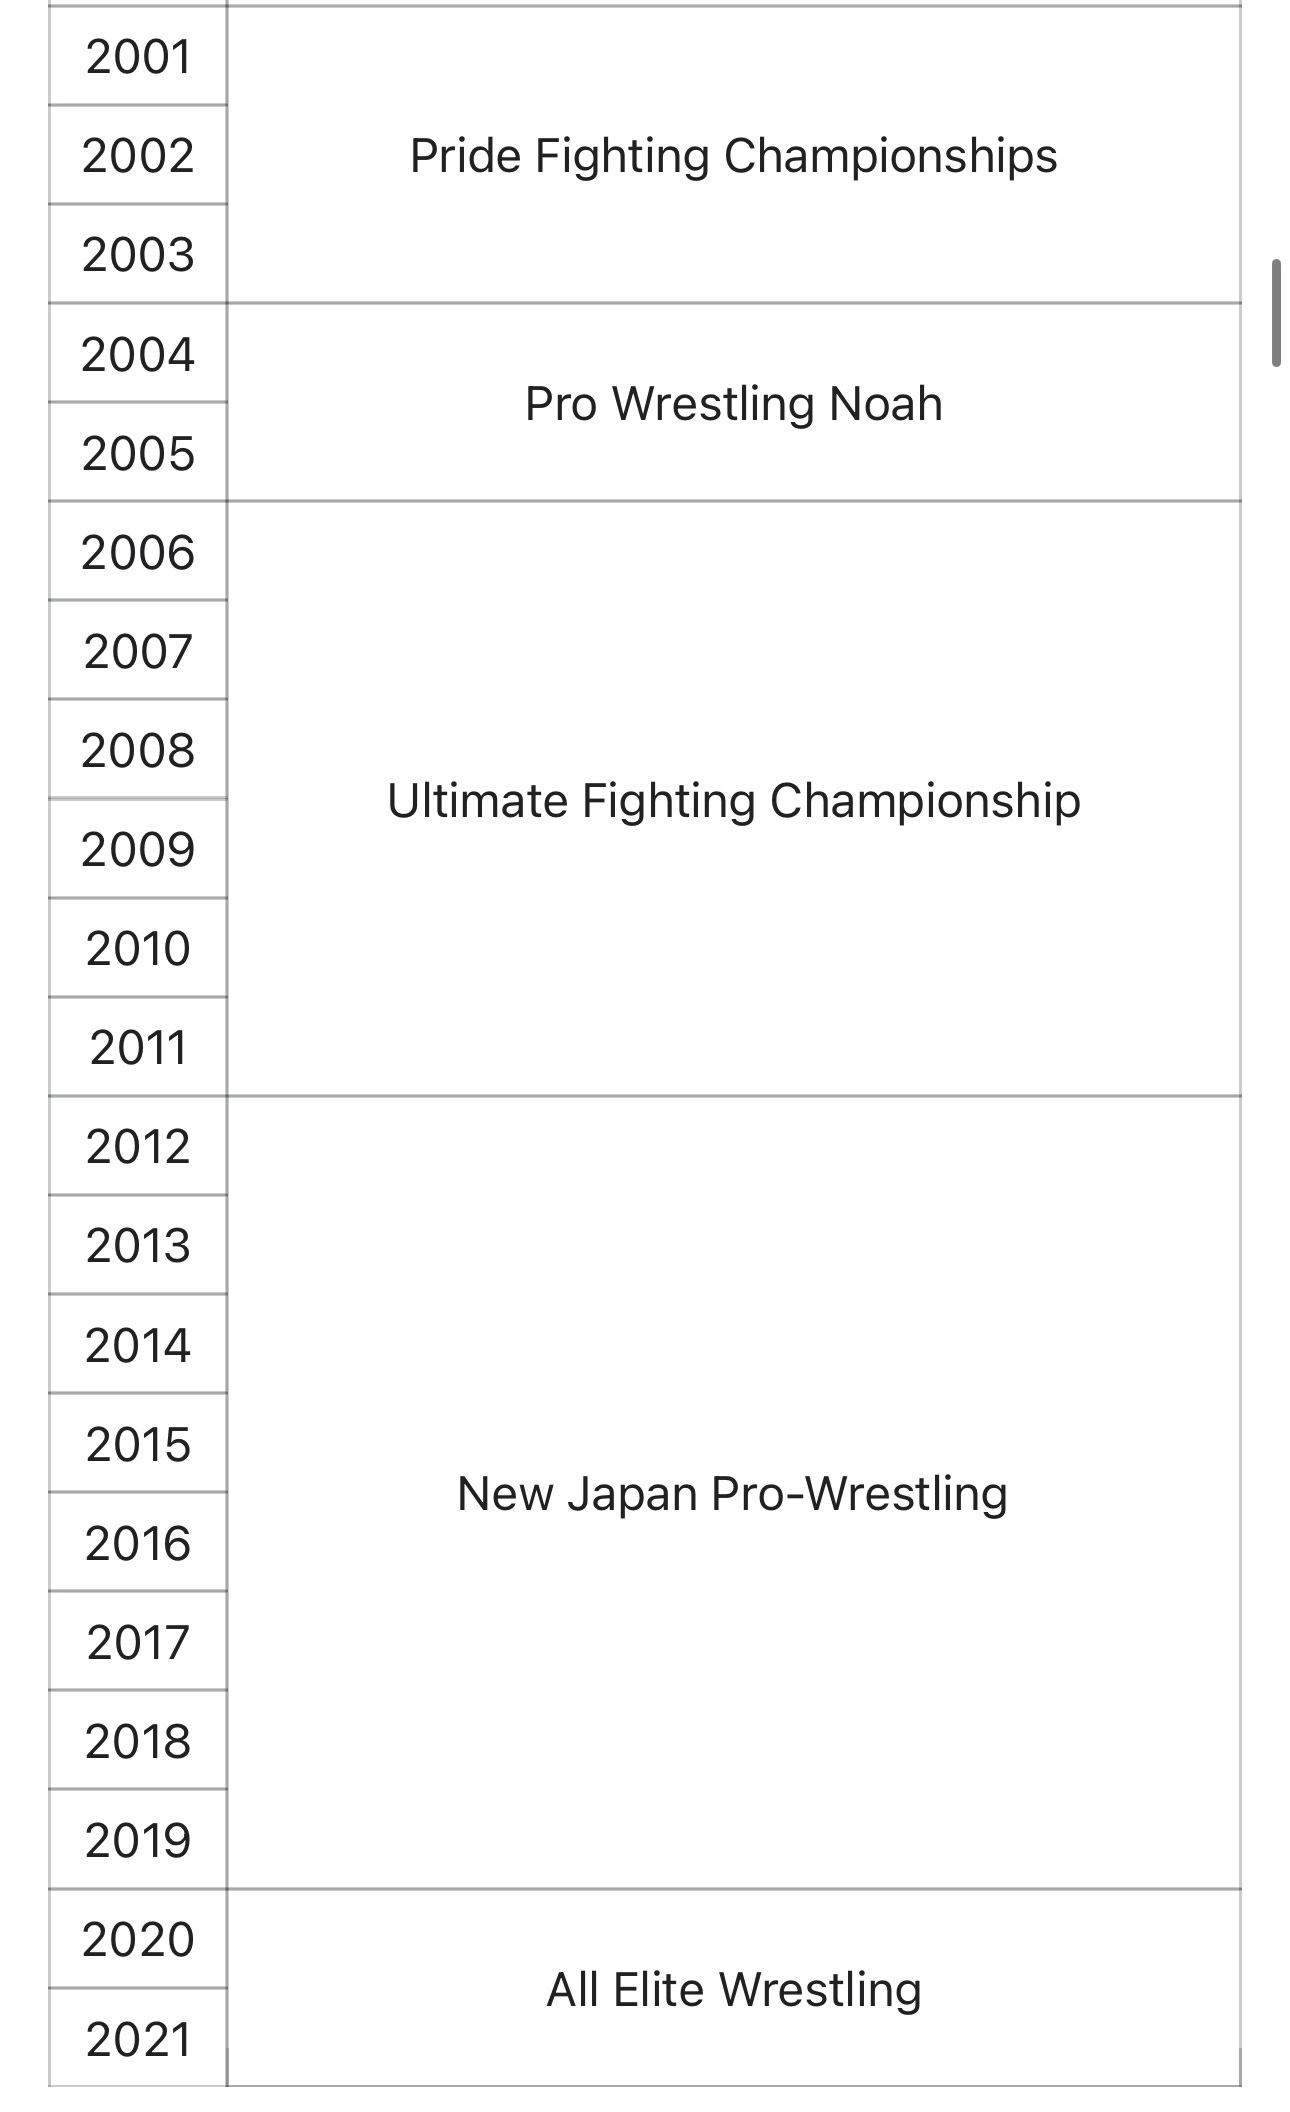Click New Japan Pro-Wrestling entry
Image resolution: width=1290 pixels, height=2112 pixels.
click(733, 1494)
